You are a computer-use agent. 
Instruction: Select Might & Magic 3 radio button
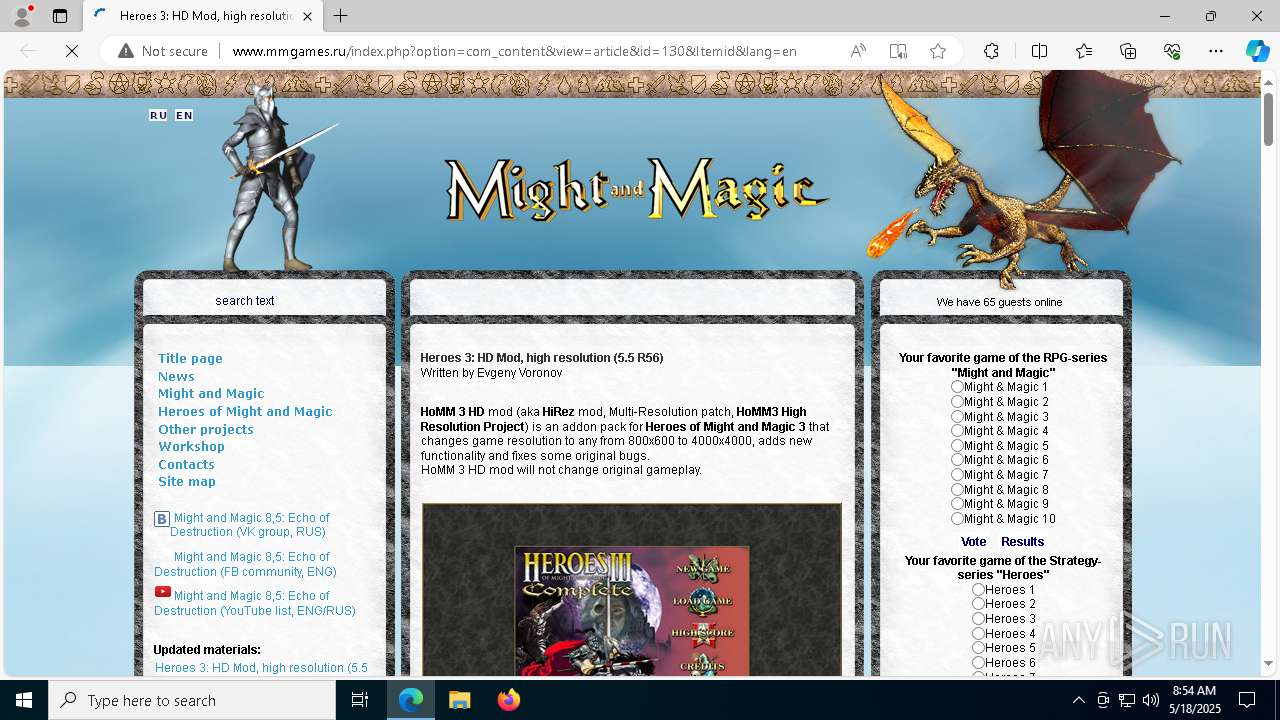(958, 416)
